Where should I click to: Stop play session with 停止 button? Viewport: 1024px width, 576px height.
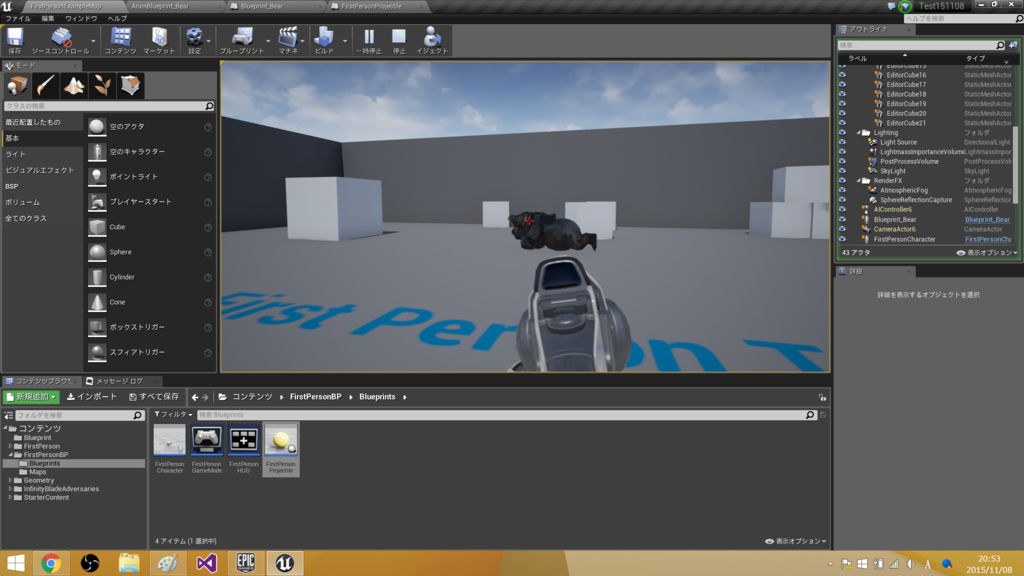pyautogui.click(x=399, y=40)
